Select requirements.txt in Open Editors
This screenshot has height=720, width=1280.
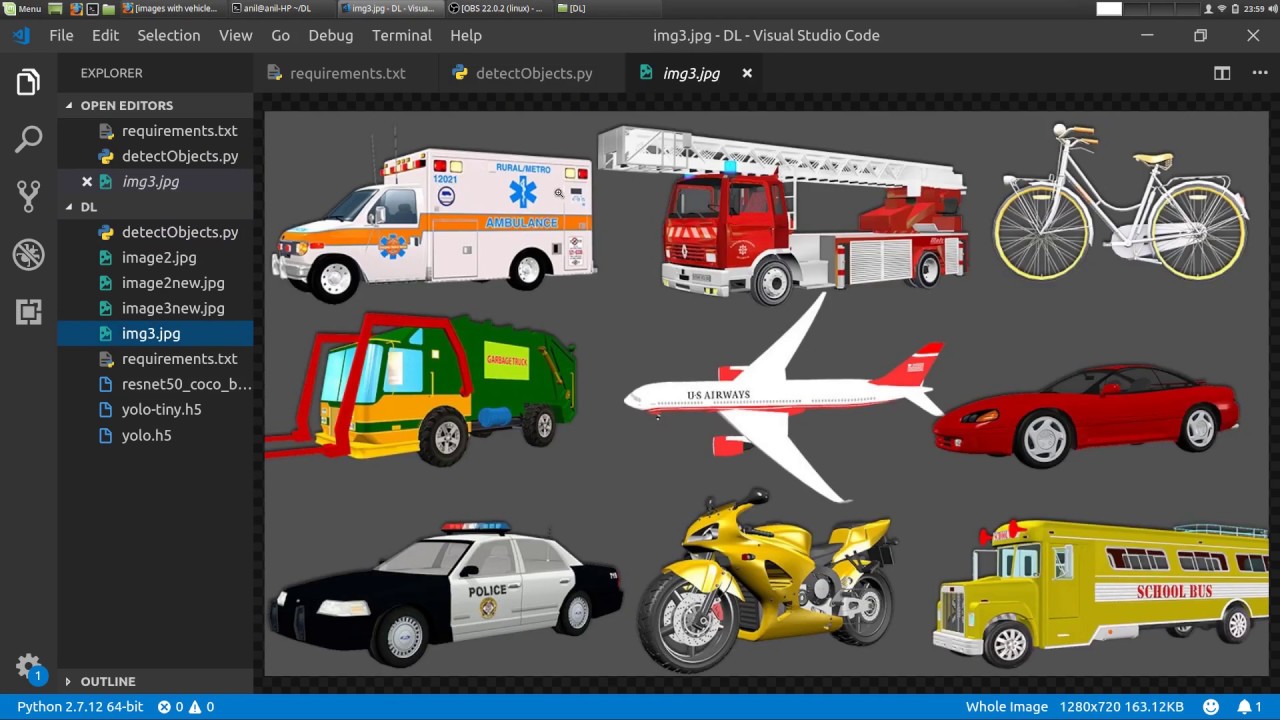click(x=155, y=131)
